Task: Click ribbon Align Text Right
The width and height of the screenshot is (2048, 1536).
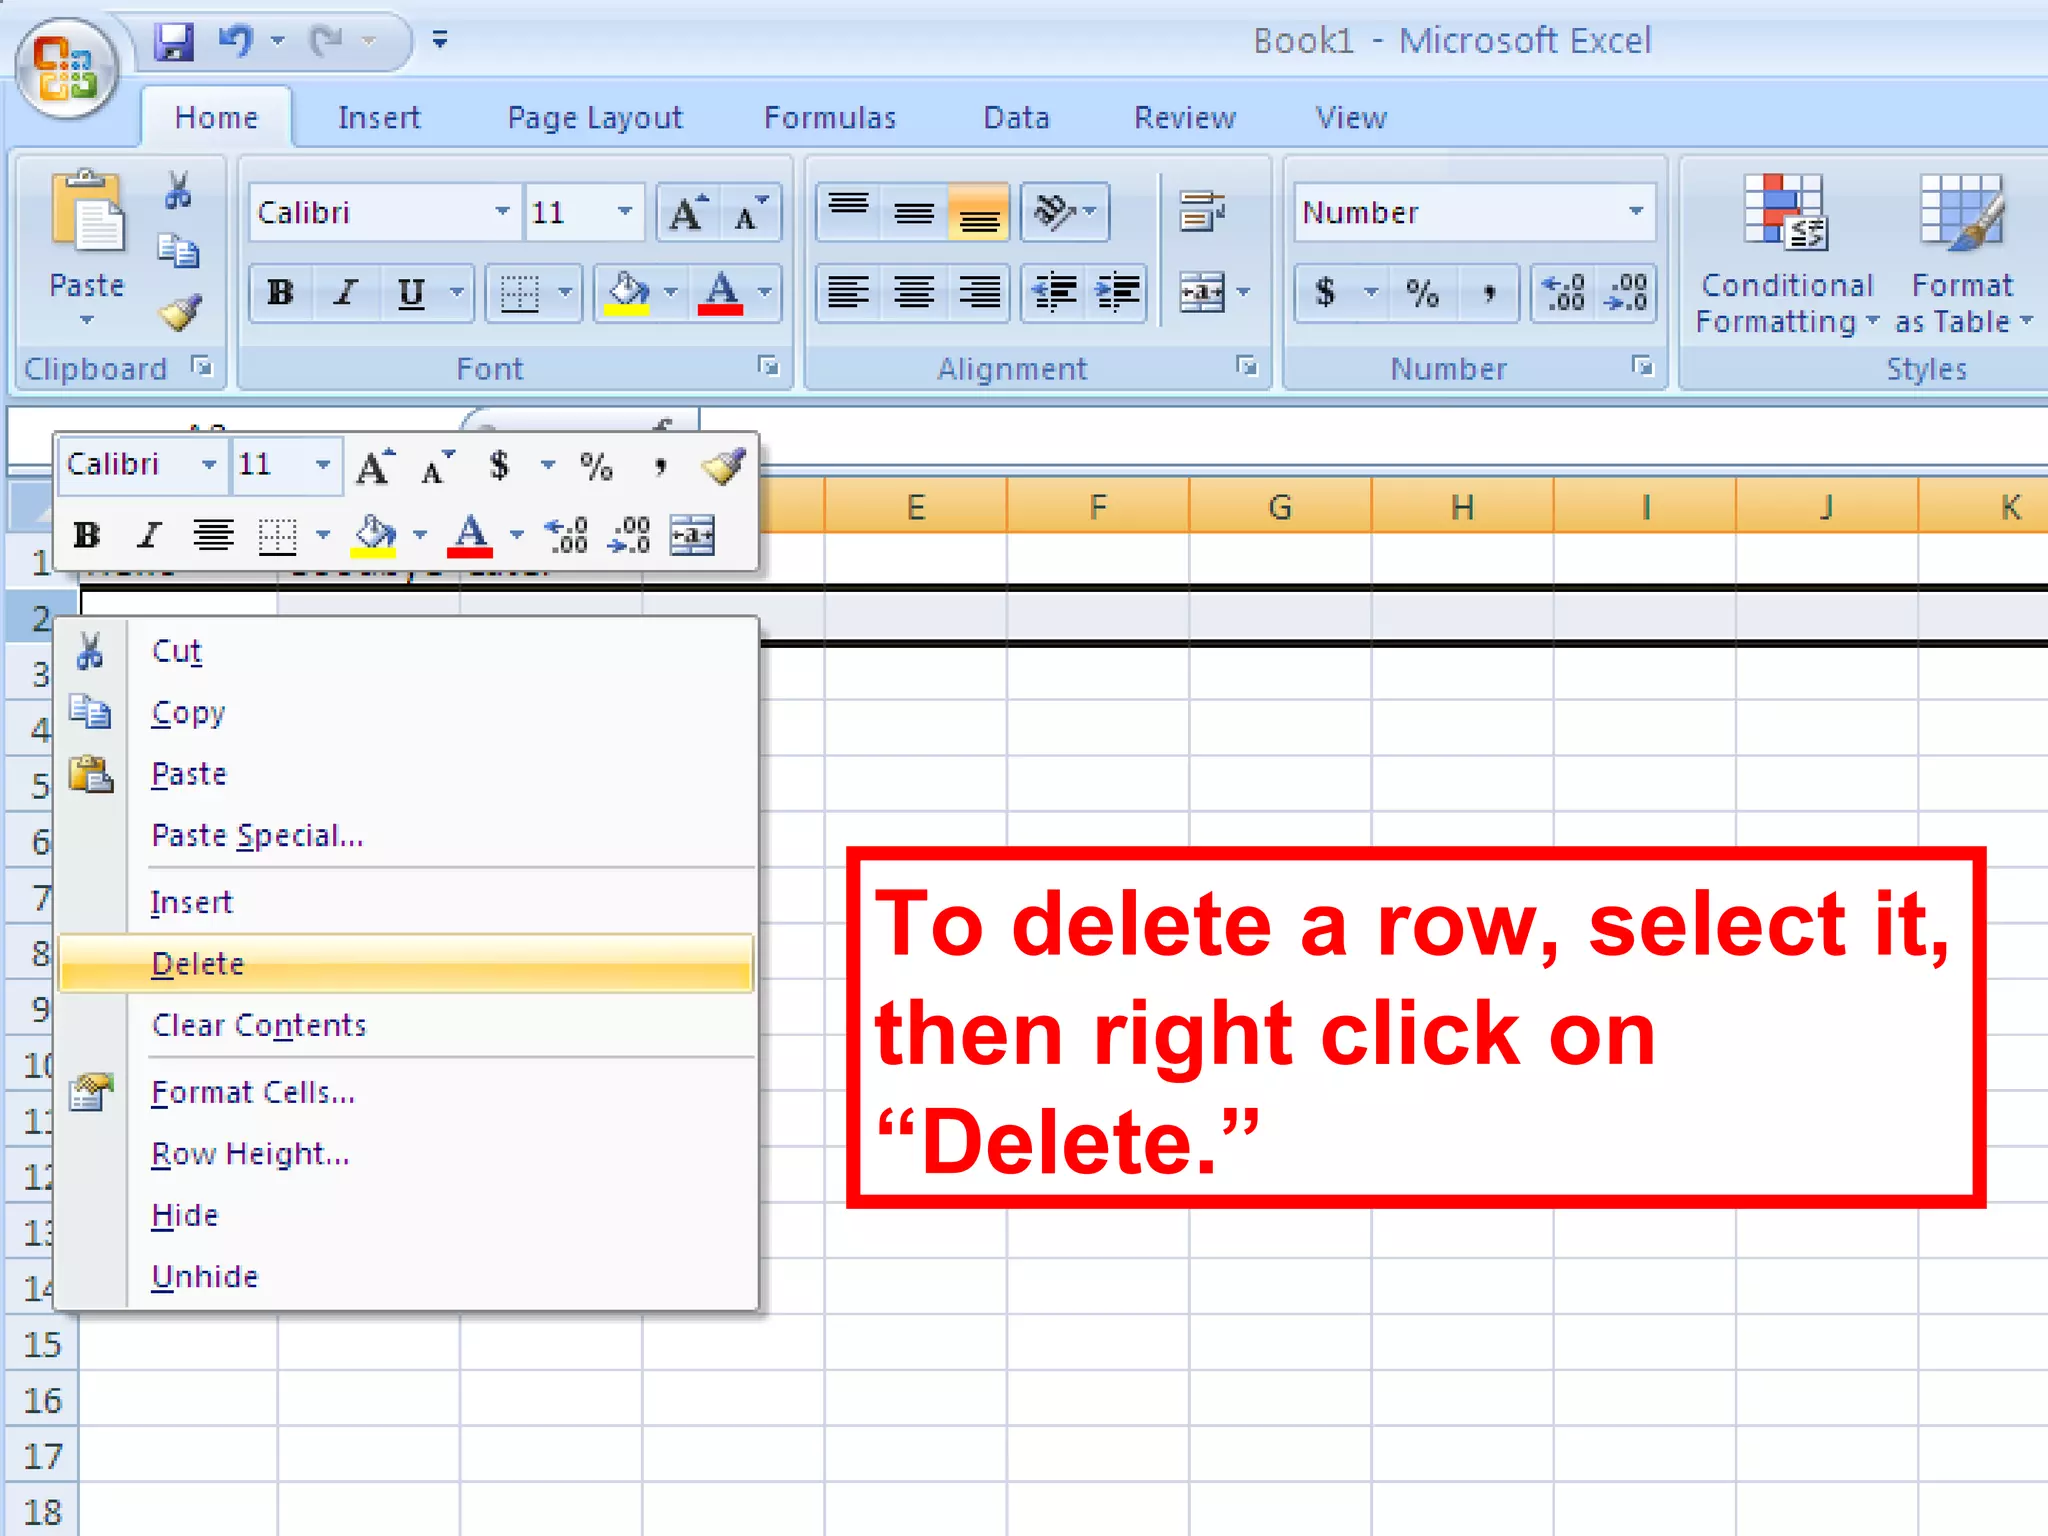Action: pos(979,293)
